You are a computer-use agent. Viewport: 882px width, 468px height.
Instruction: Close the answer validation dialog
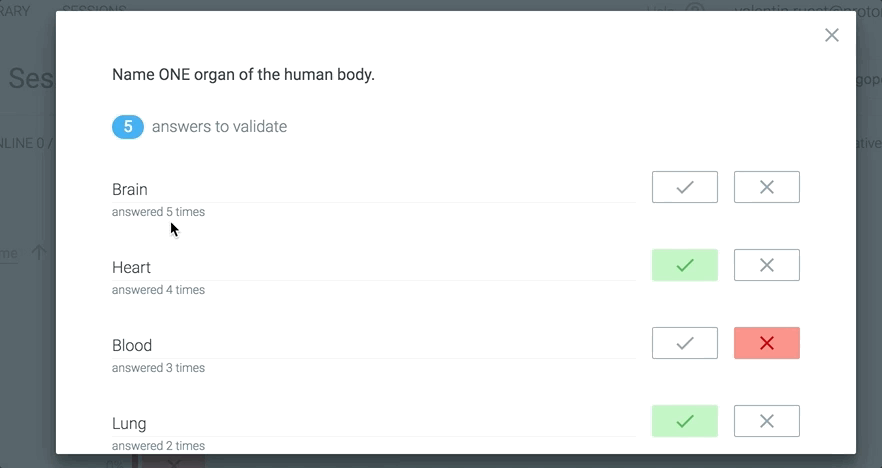tap(832, 35)
